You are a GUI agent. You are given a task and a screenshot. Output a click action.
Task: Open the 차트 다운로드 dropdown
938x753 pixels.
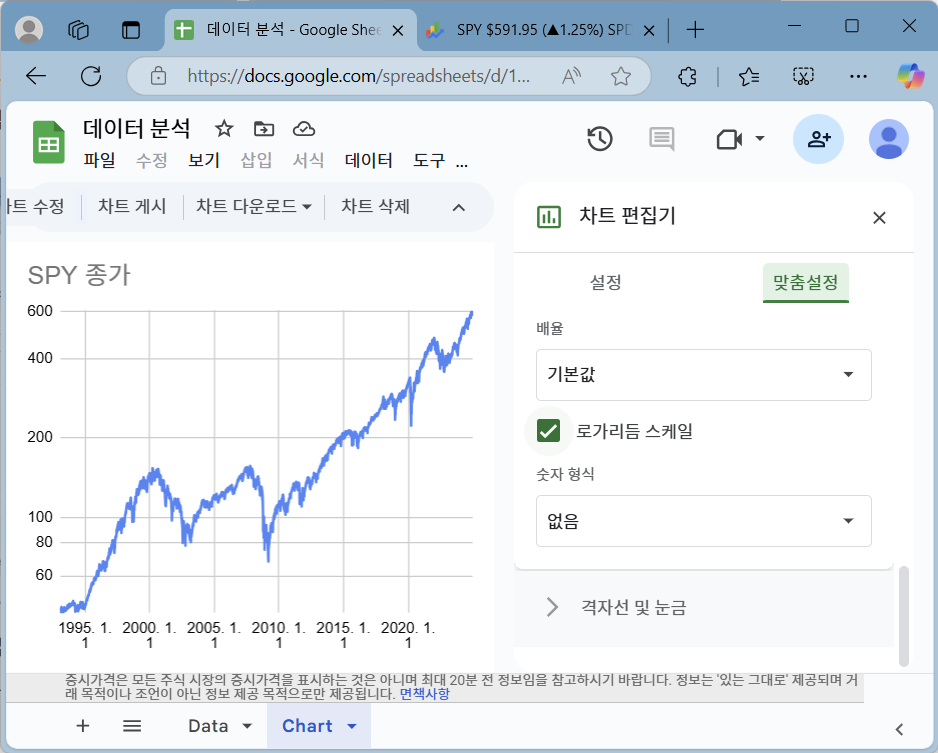(x=254, y=206)
